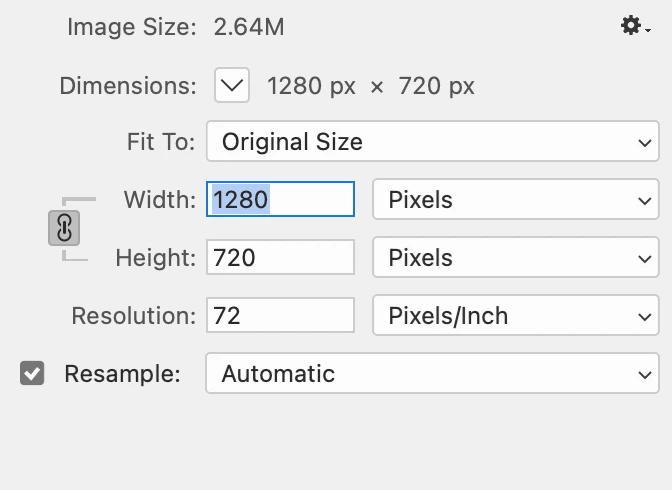Click the Width units chevron arrow

pyautogui.click(x=645, y=200)
